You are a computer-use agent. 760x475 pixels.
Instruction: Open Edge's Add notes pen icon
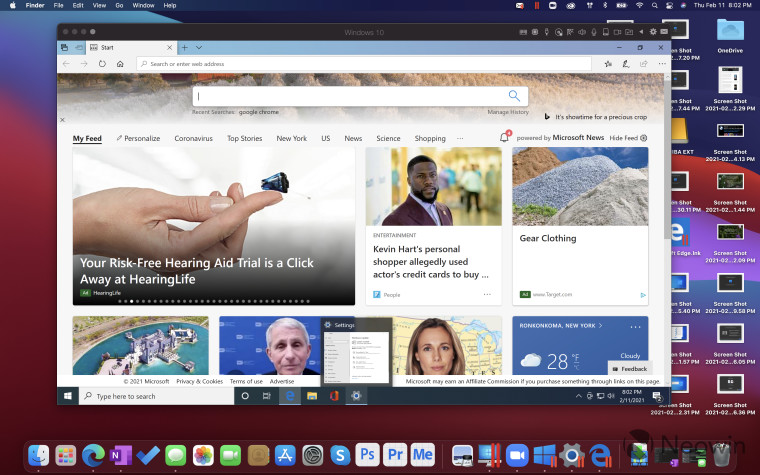tap(626, 64)
